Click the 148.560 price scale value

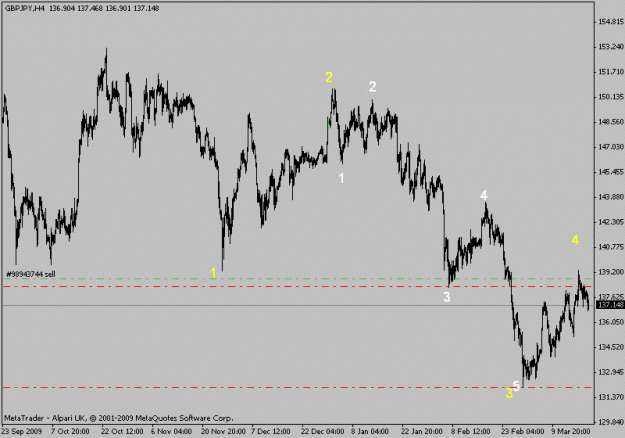611,122
